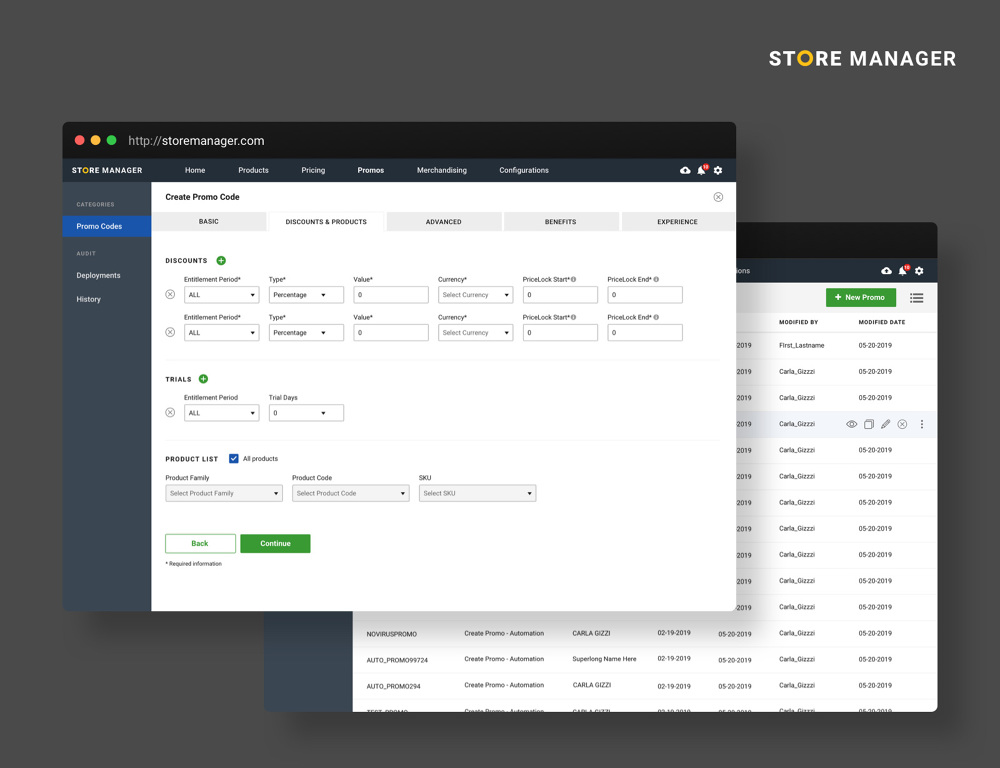Switch to the Advanced tab
Viewport: 1000px width, 768px height.
click(443, 222)
